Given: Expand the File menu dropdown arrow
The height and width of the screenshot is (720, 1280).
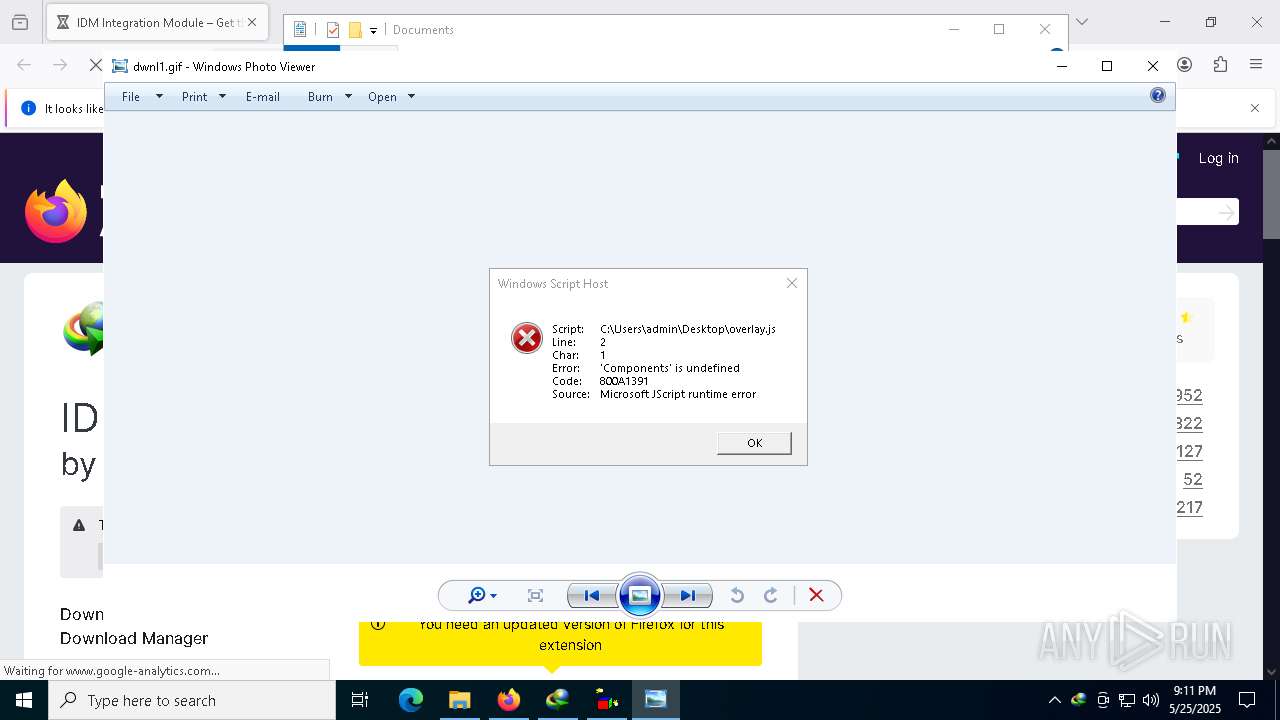Looking at the screenshot, I should 159,97.
